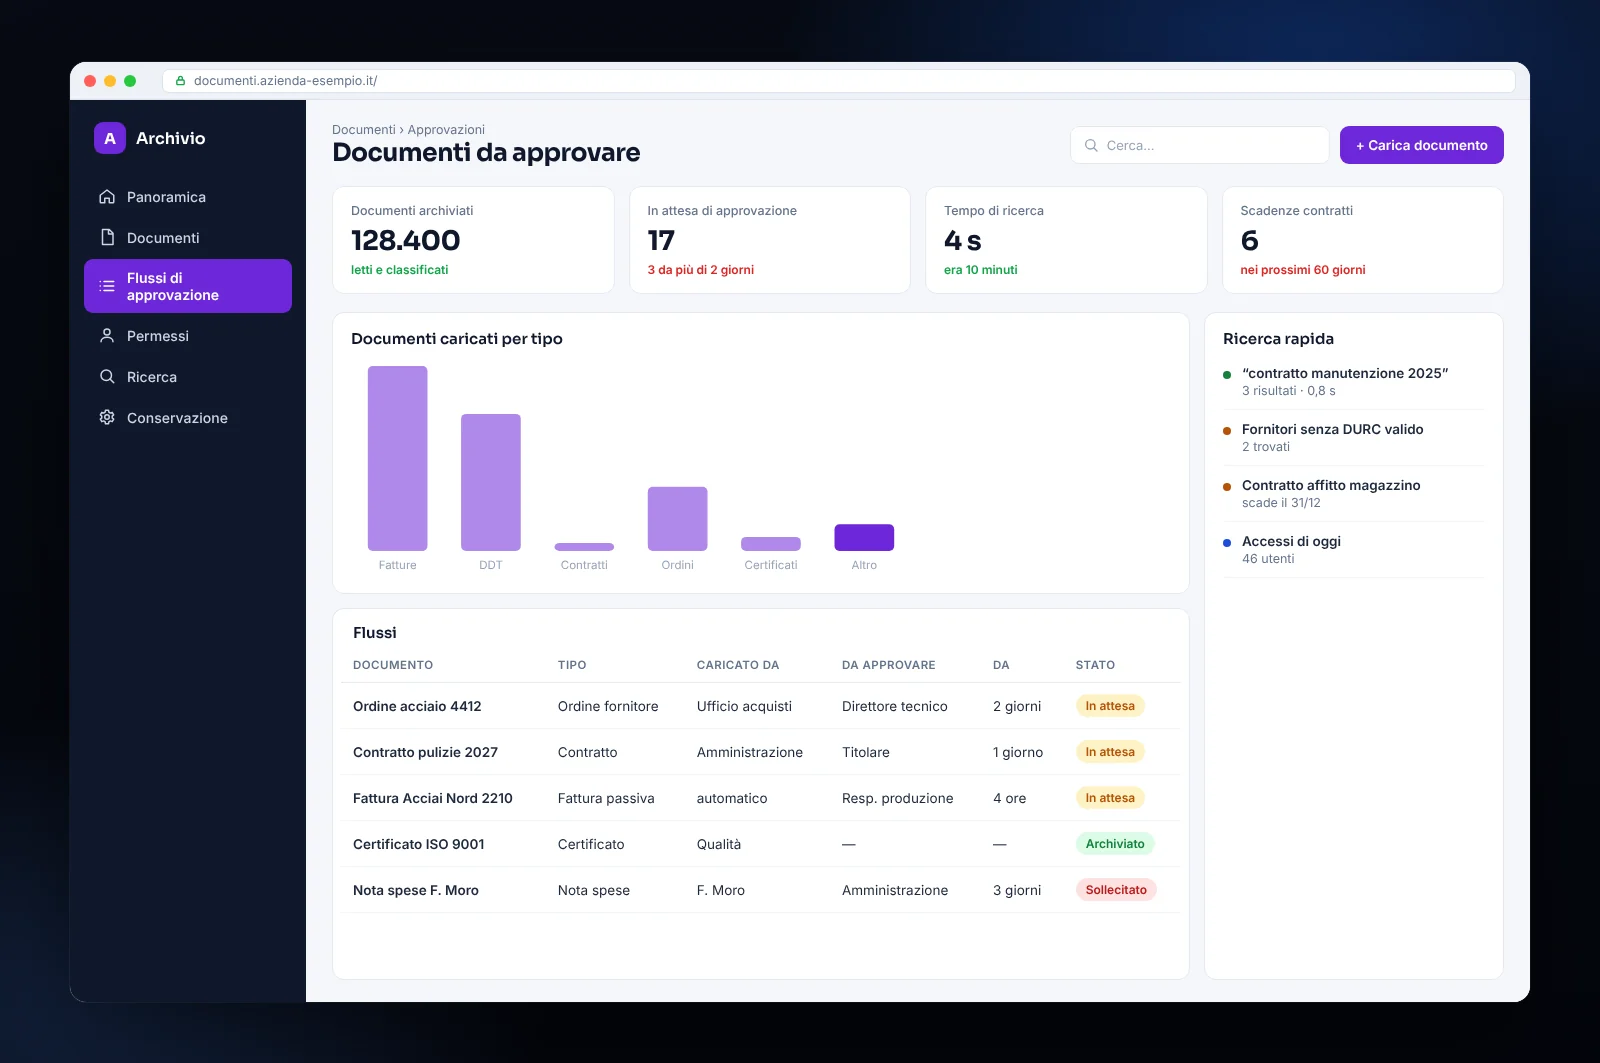Click the magnifier icon in Cerca field
The height and width of the screenshot is (1063, 1600).
click(x=1091, y=145)
